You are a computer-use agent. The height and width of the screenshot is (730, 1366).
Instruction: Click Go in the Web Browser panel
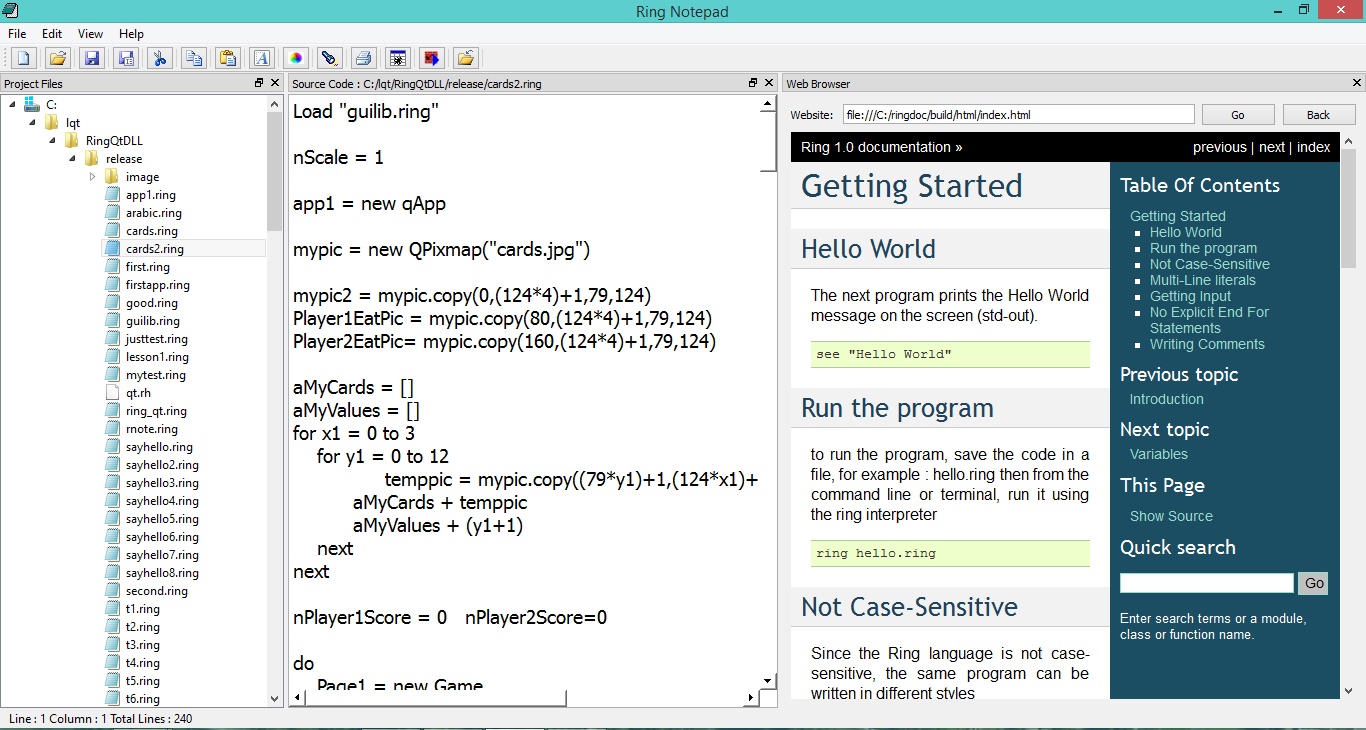tap(1237, 114)
